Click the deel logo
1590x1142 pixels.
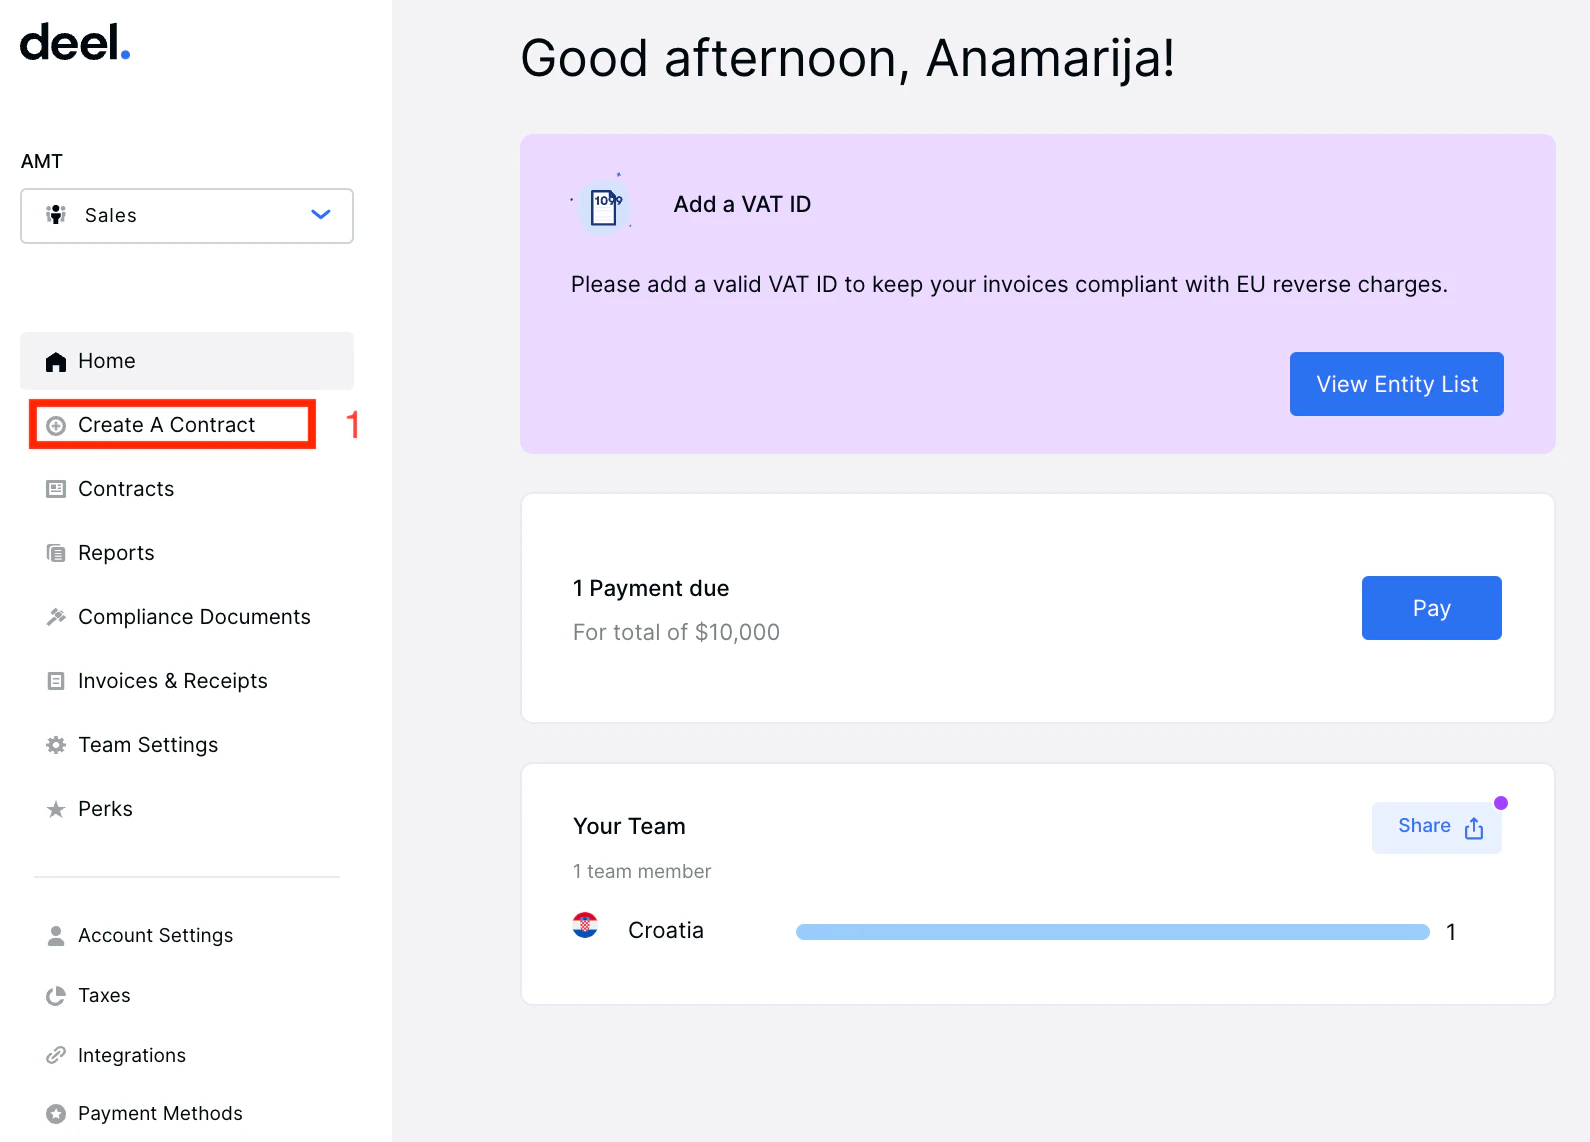(x=75, y=43)
